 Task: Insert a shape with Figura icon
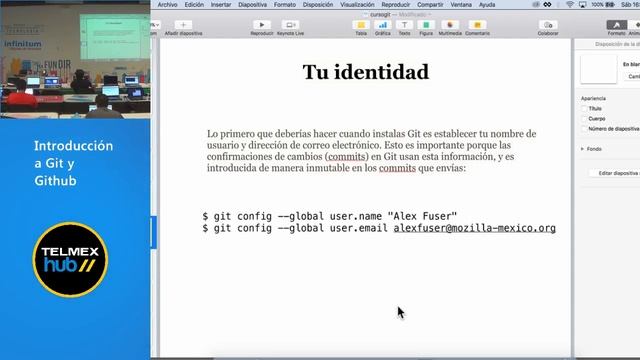point(426,25)
